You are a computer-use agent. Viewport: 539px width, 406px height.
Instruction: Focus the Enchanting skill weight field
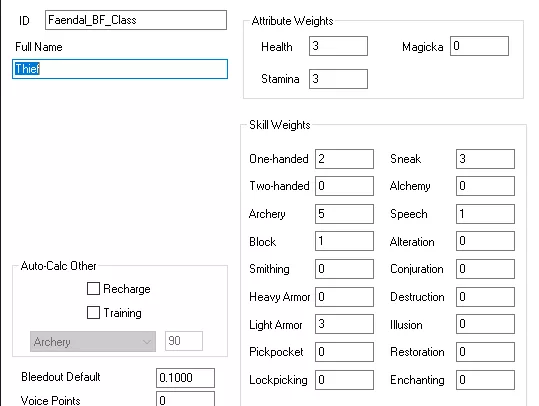point(485,380)
